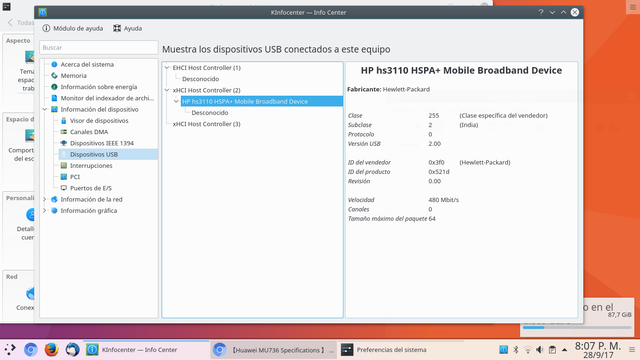Select Desconocido under EHCI Host Controller
The width and height of the screenshot is (640, 360).
coord(200,79)
